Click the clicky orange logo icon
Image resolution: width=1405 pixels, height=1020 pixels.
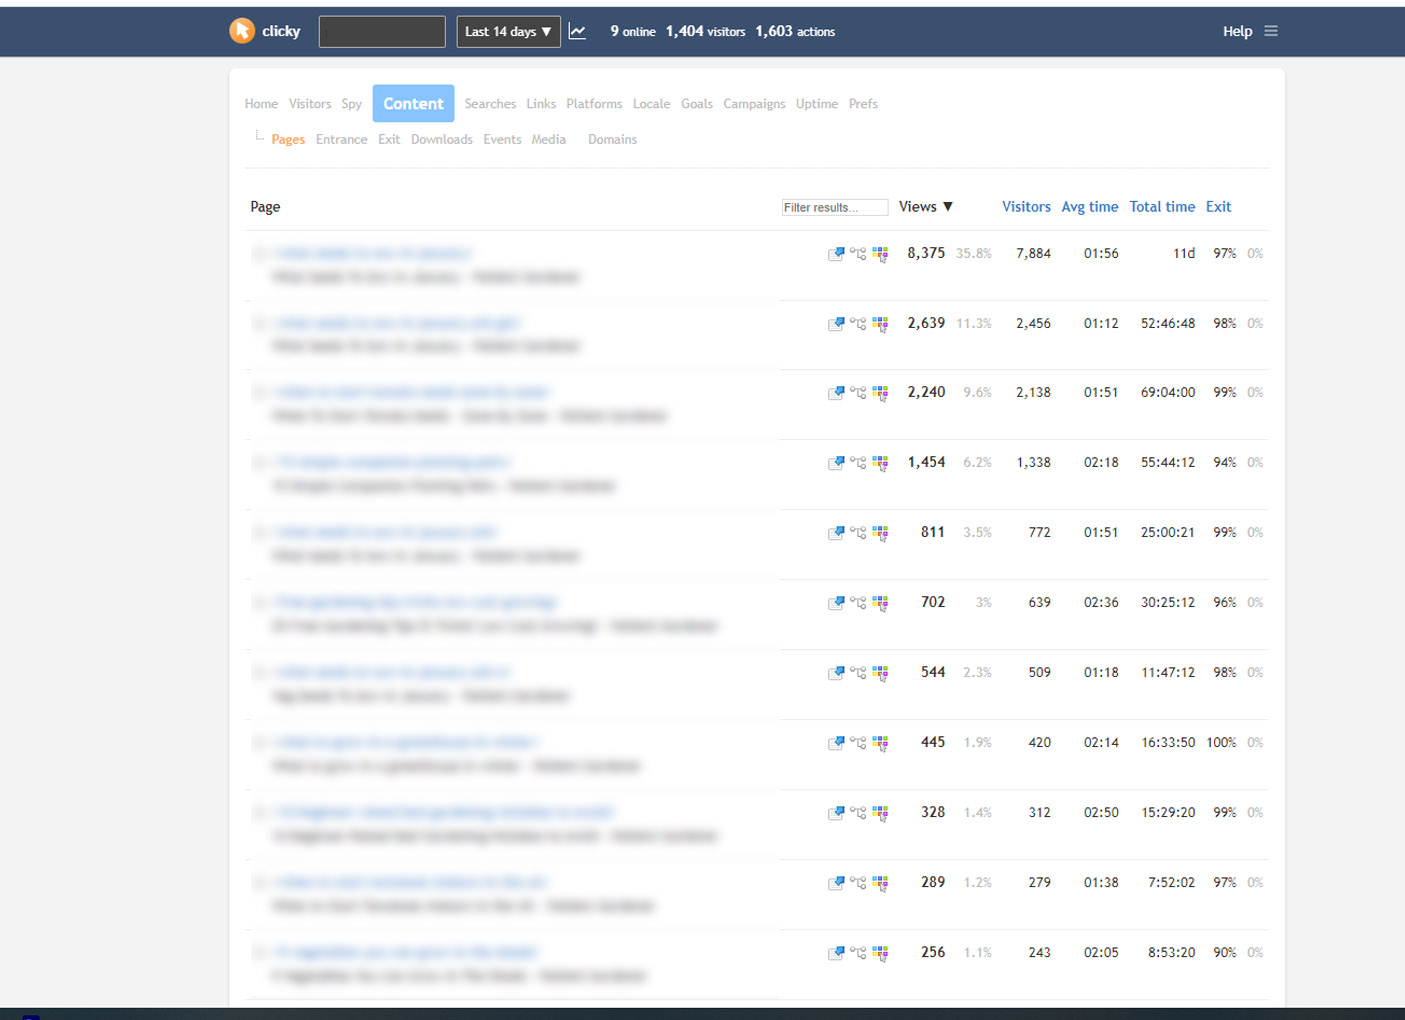[242, 31]
